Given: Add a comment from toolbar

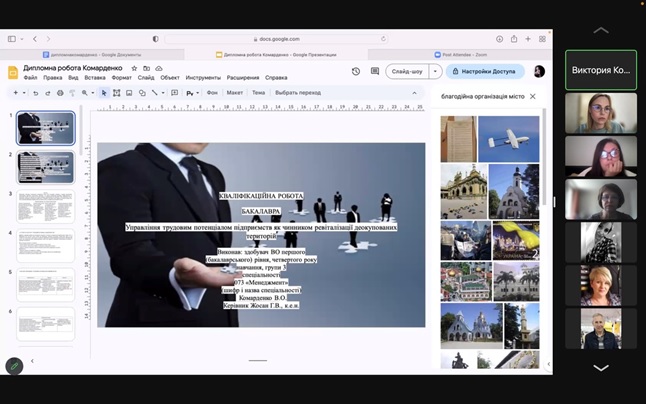Looking at the screenshot, I should (x=174, y=93).
